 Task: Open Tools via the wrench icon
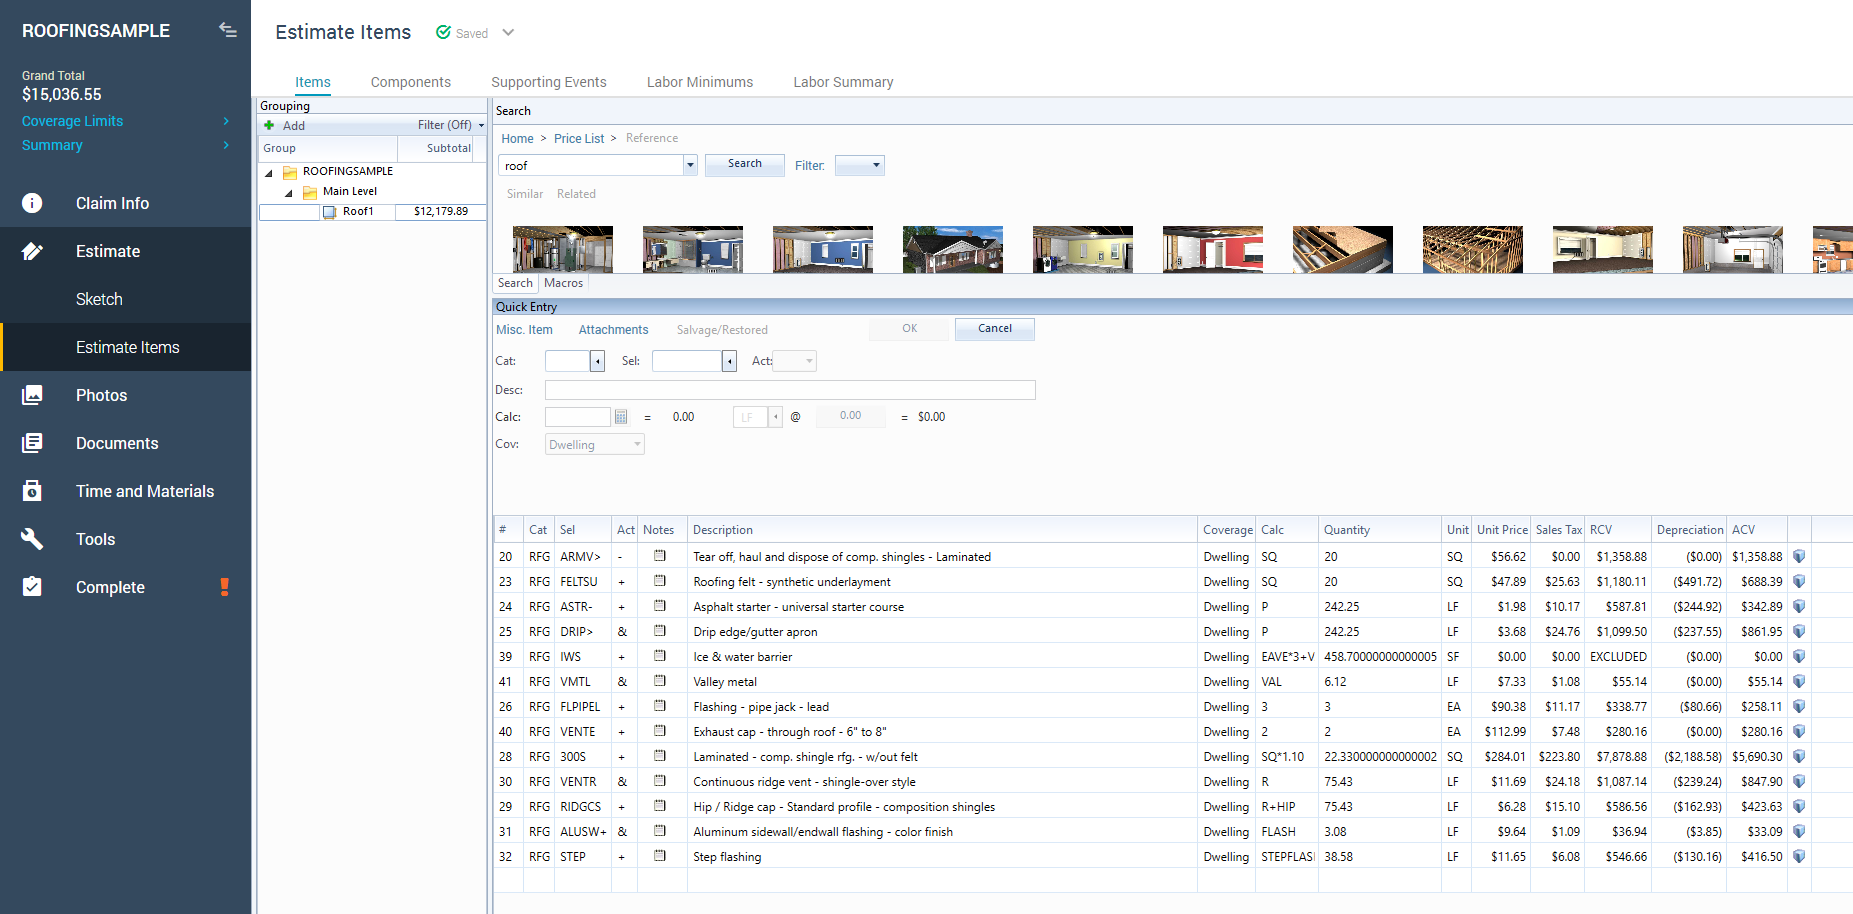pyautogui.click(x=32, y=539)
